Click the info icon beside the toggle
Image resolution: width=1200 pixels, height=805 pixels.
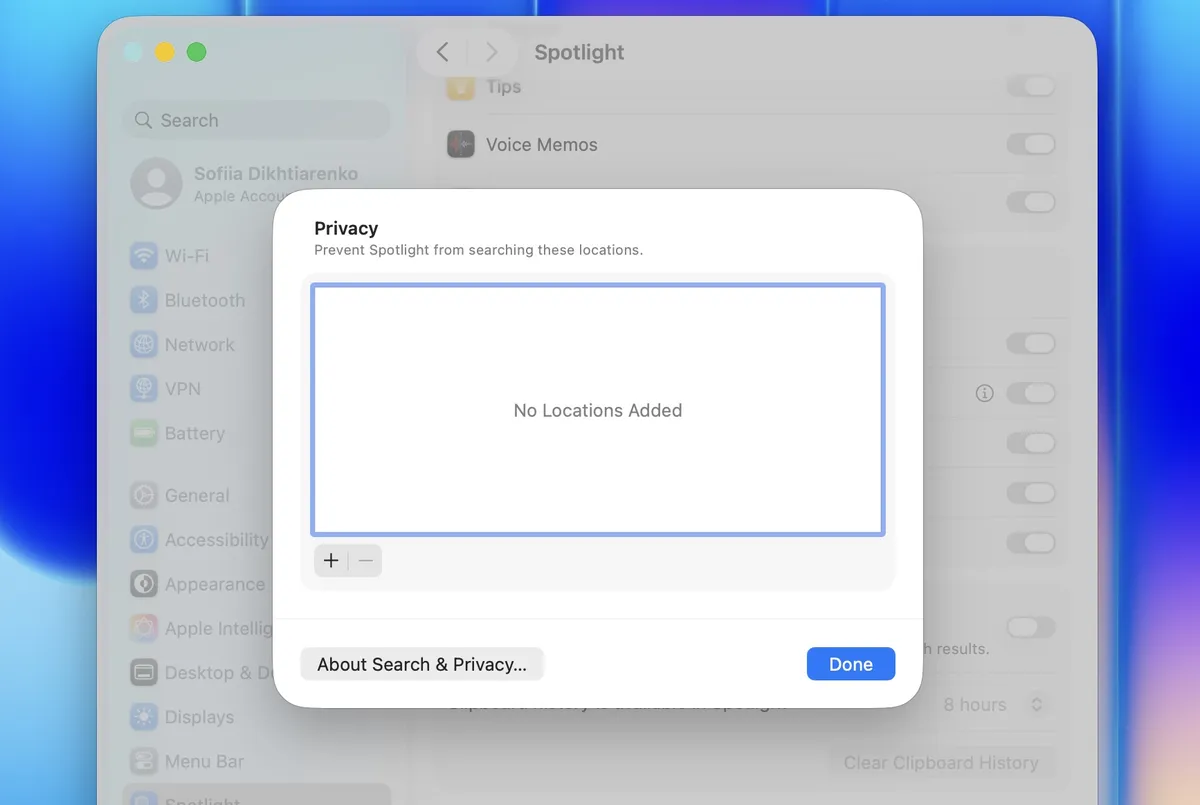(984, 393)
